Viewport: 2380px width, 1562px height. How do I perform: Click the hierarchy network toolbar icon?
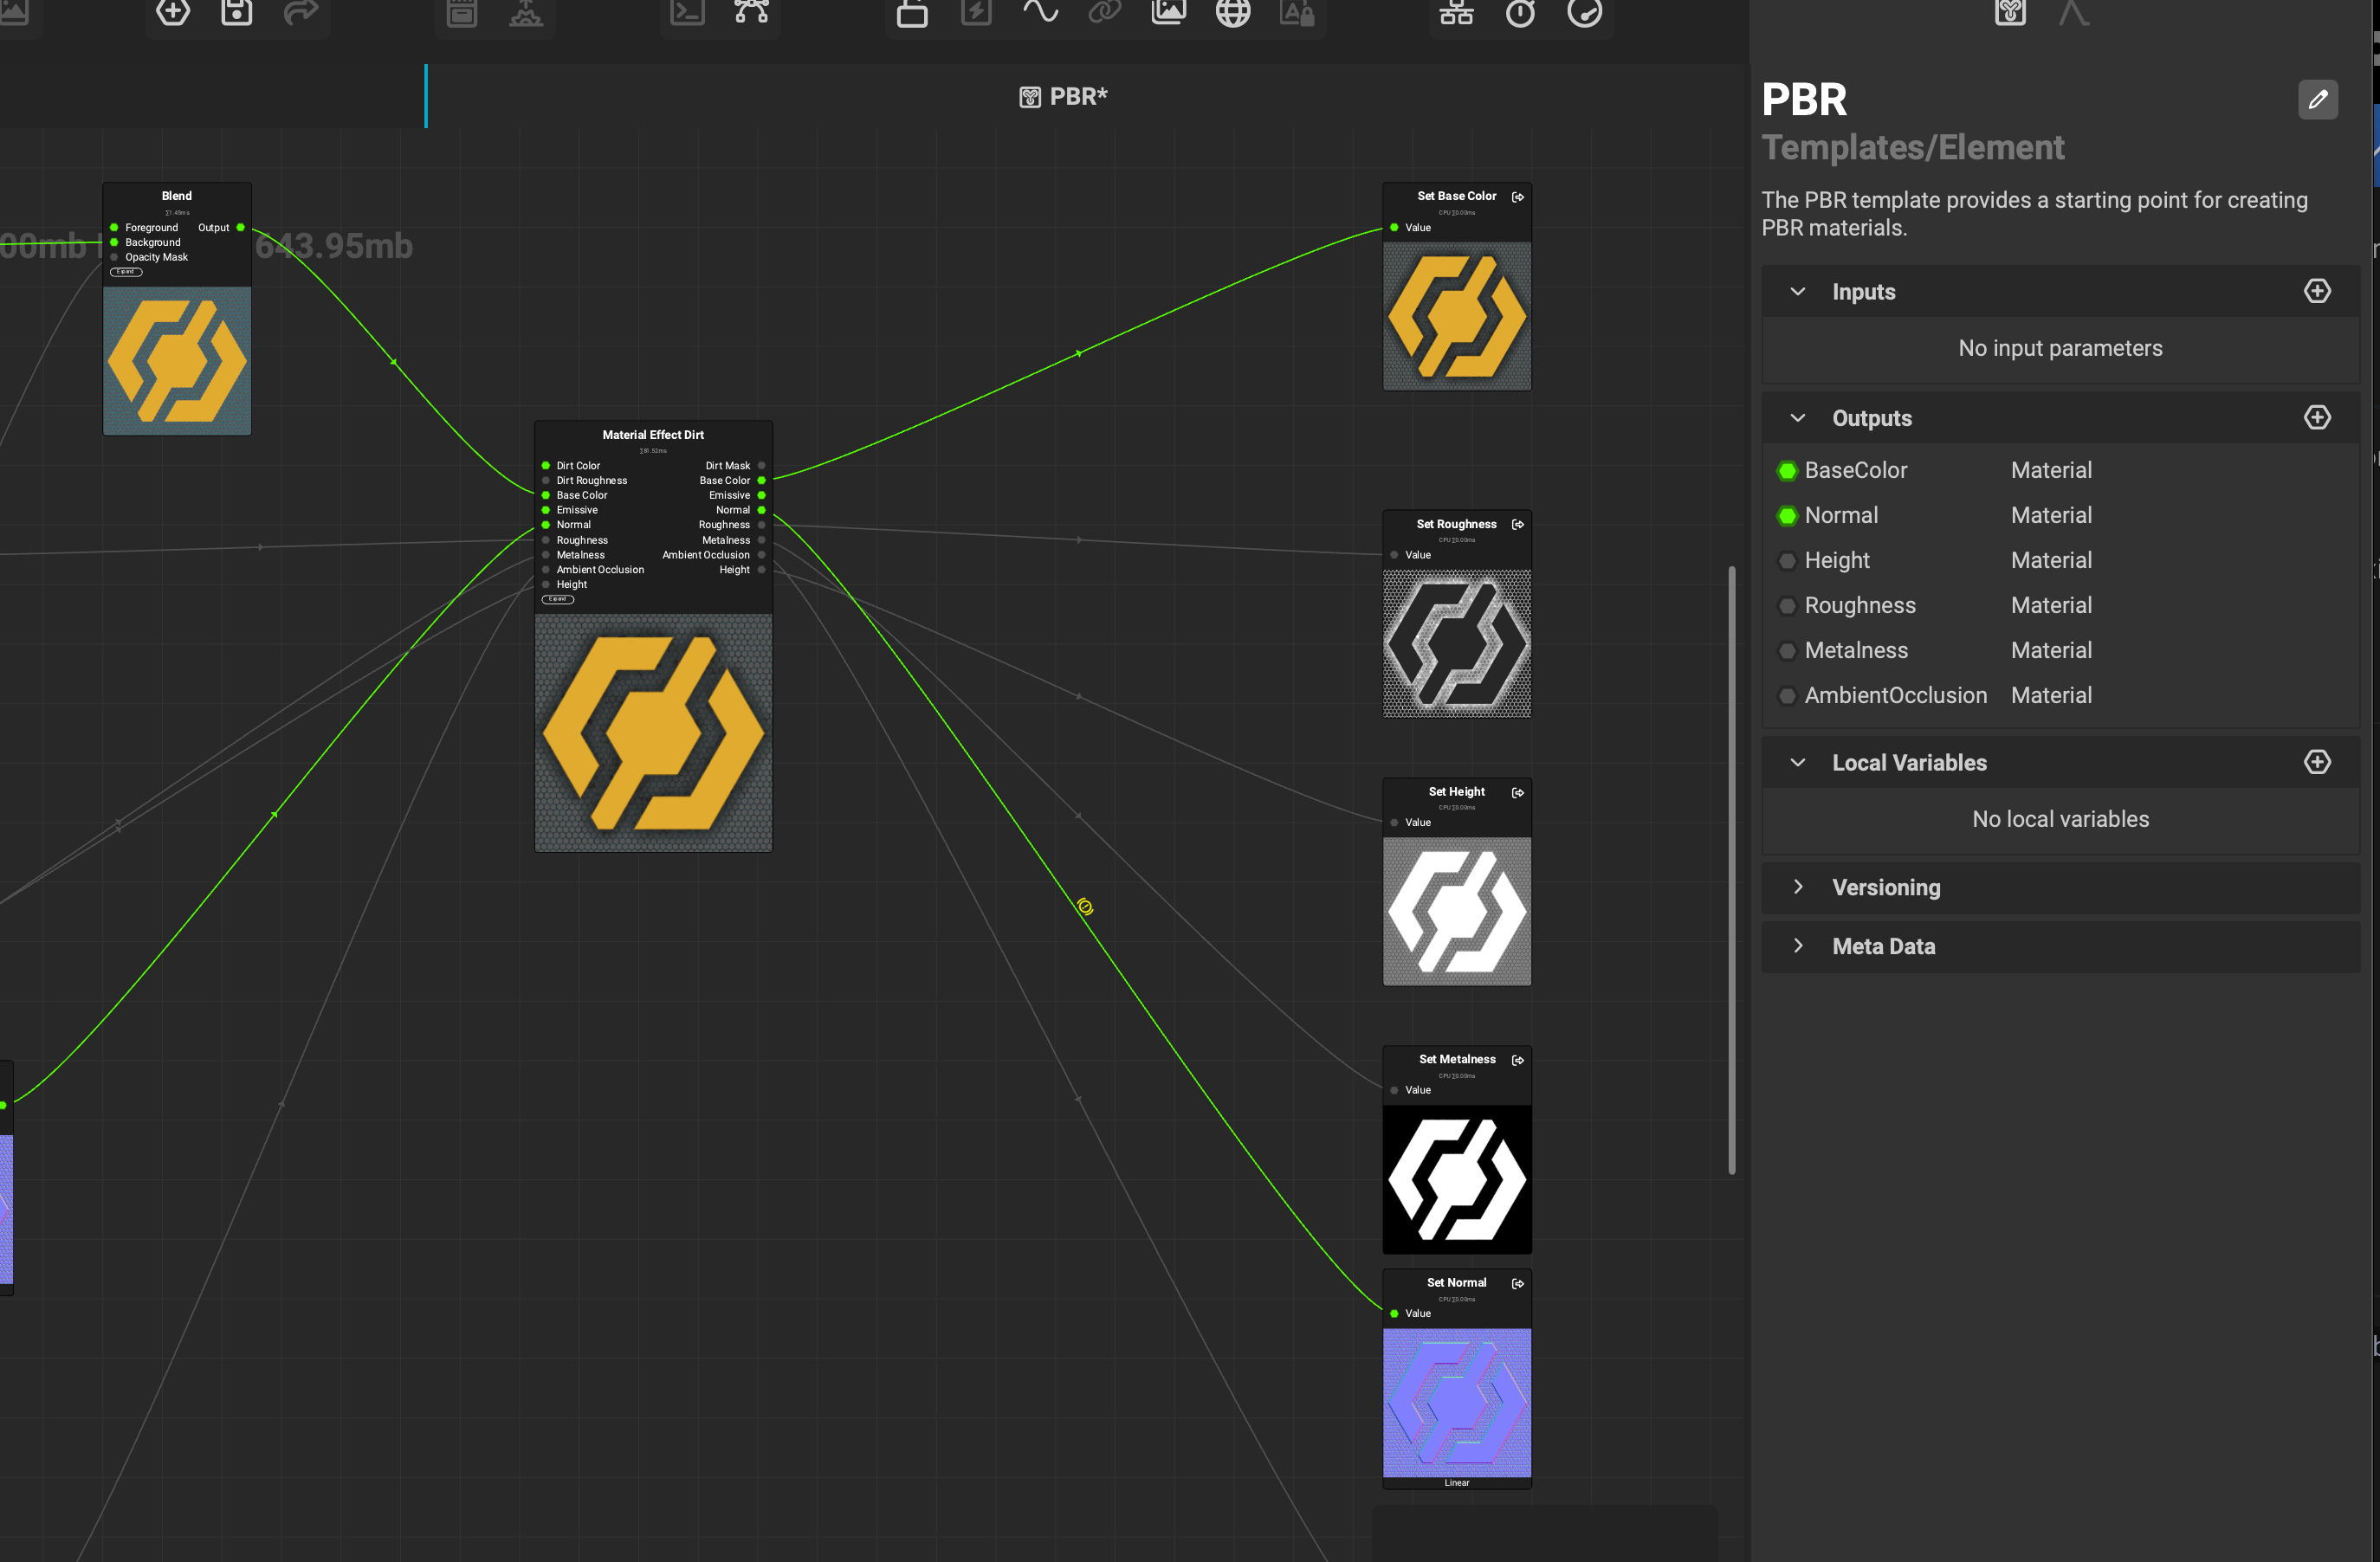point(1456,12)
